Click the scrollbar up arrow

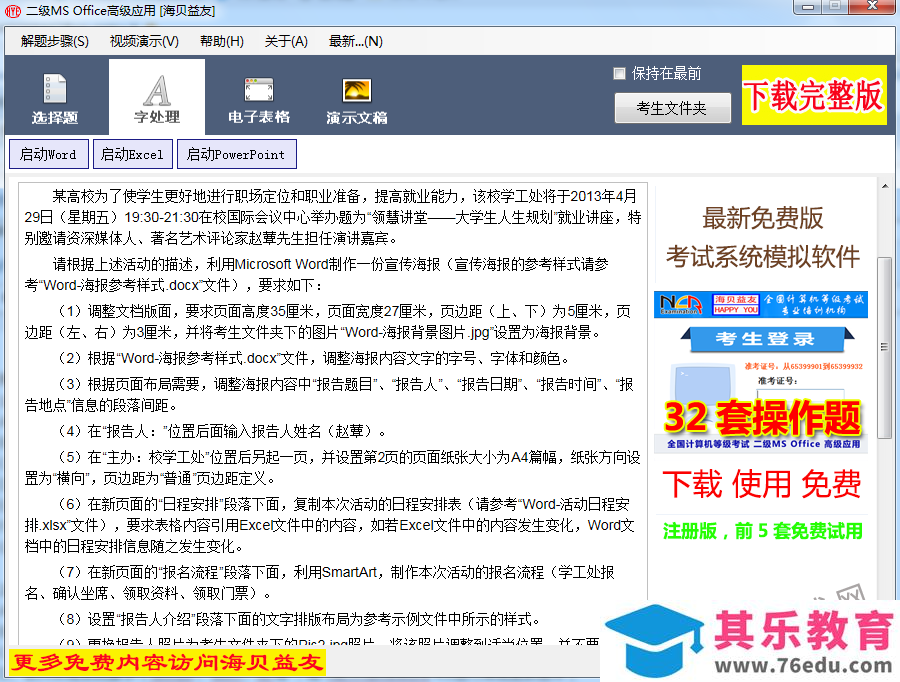pos(885,186)
